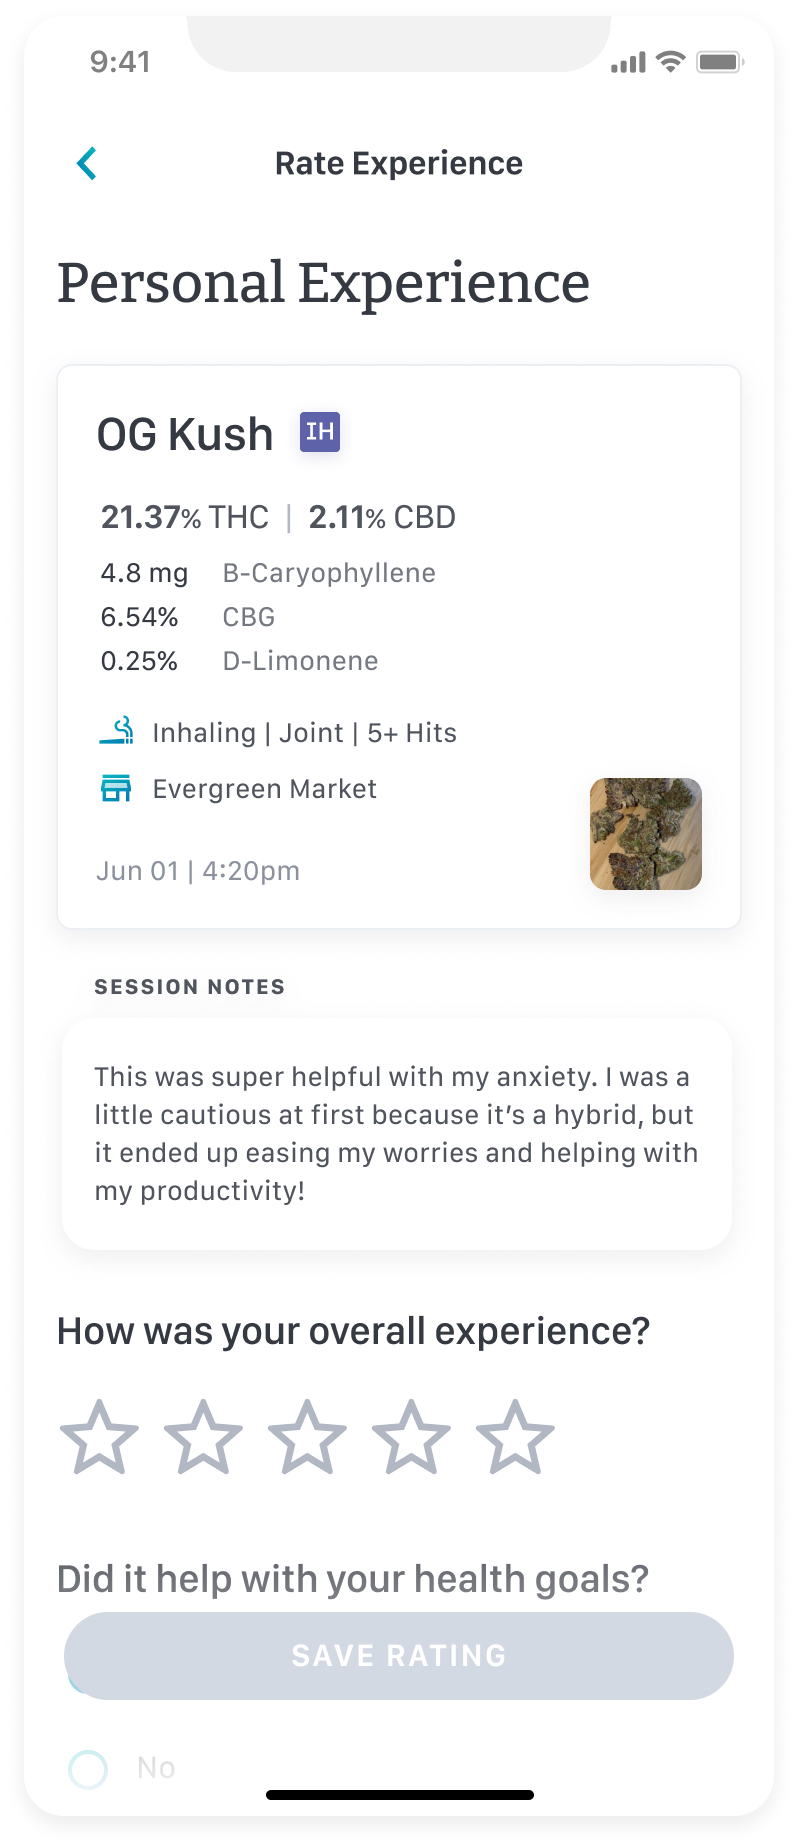Click the battery status icon
Screen dimensions: 798x1848
[720, 62]
